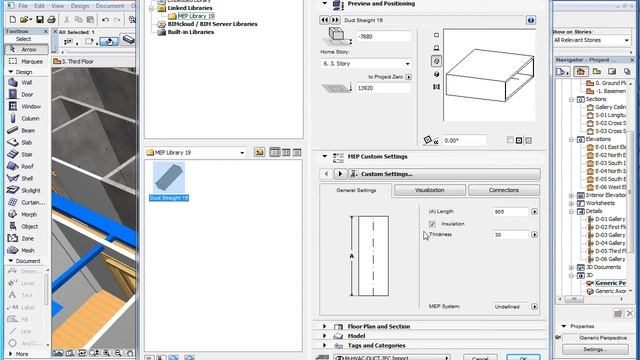This screenshot has height=360, width=640.
Task: Pick the Wall tool
Action: pos(26,82)
